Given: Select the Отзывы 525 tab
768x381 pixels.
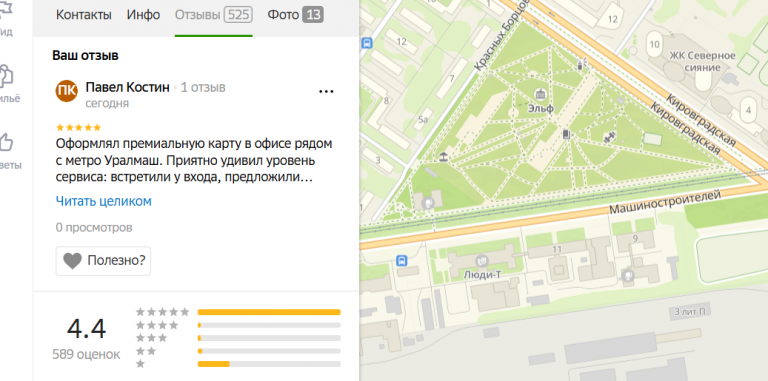Looking at the screenshot, I should tap(214, 15).
